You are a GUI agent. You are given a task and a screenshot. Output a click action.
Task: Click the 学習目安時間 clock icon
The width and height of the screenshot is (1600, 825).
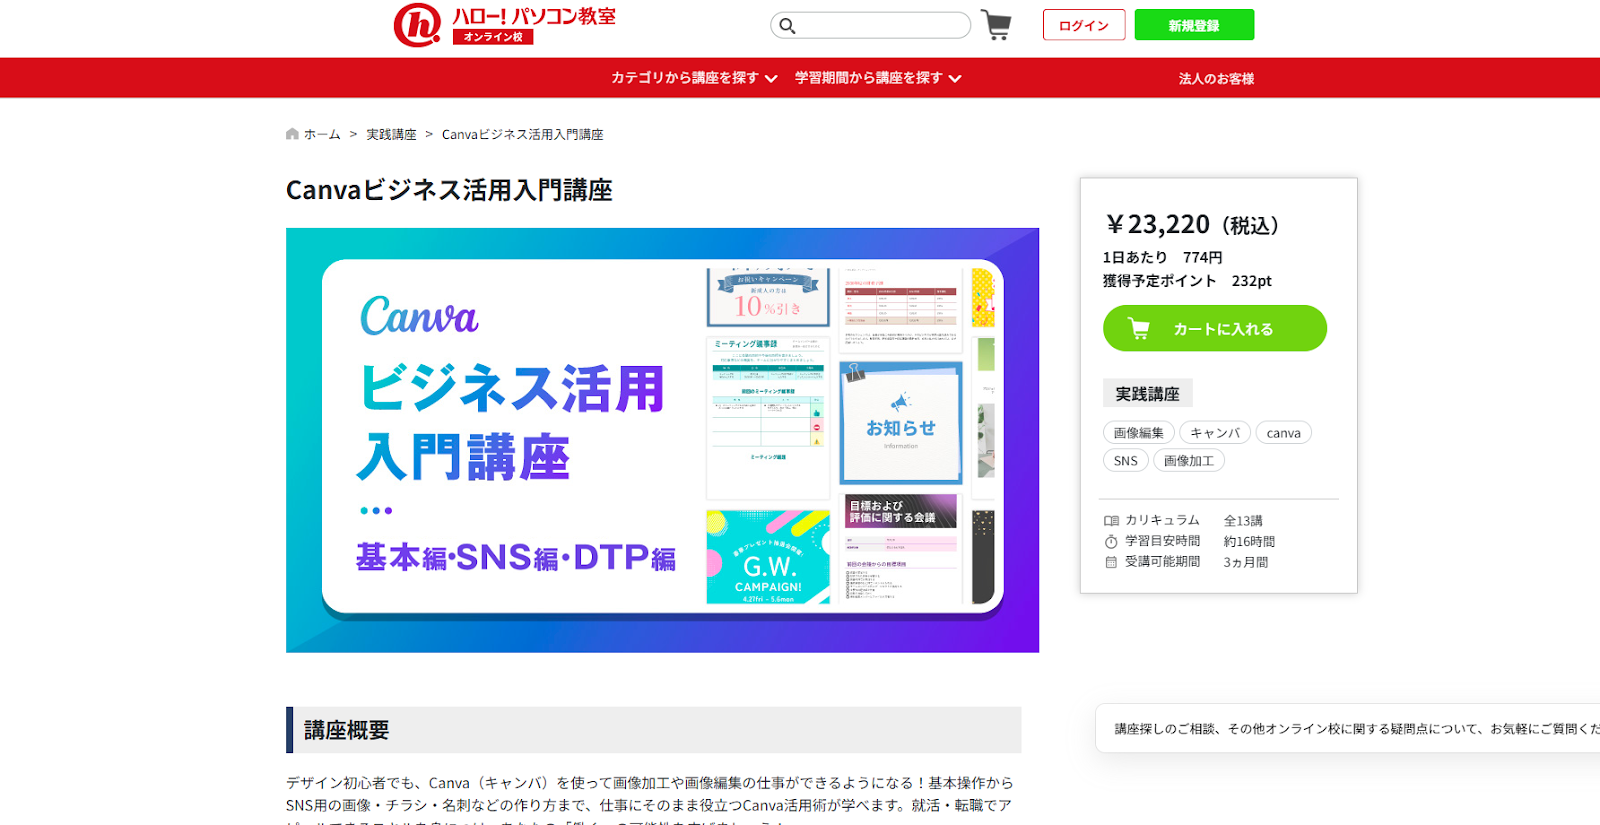pos(1111,542)
